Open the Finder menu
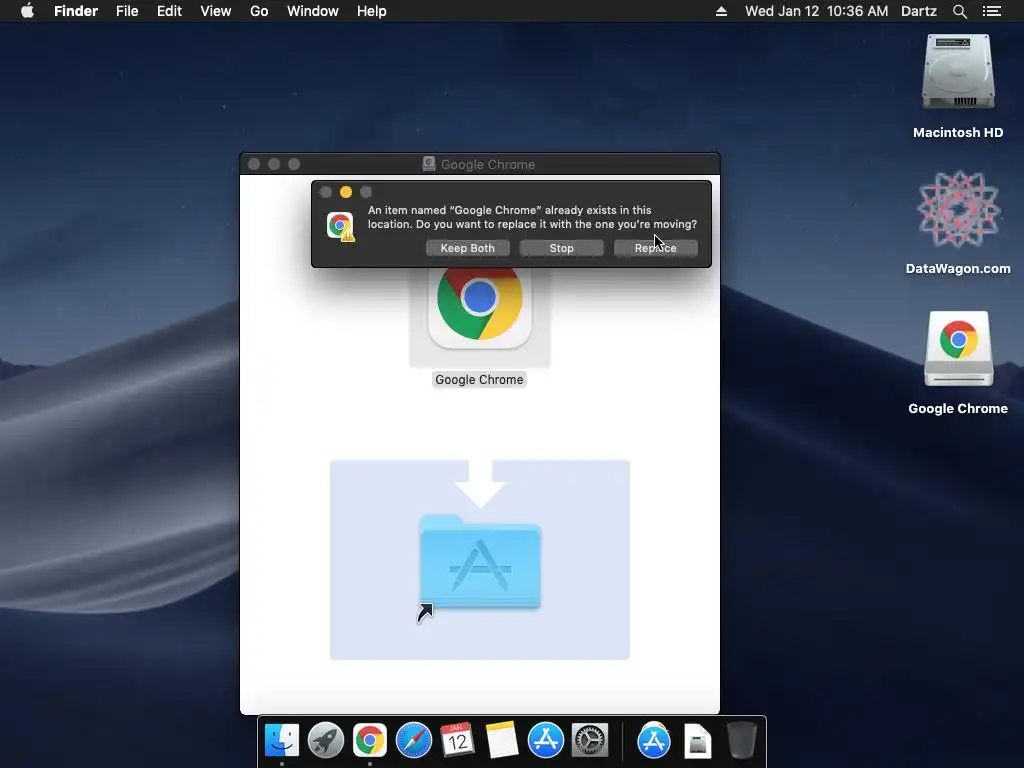This screenshot has width=1024, height=768. click(76, 11)
